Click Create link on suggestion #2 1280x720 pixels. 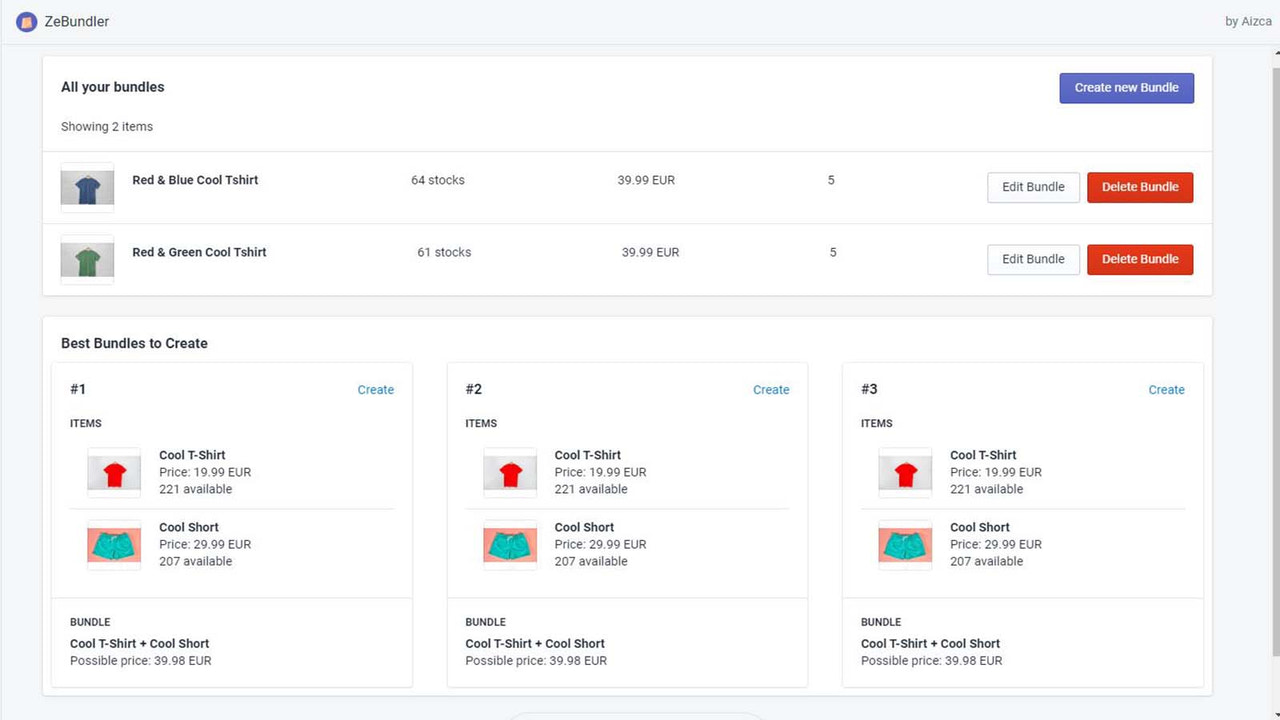click(x=771, y=390)
